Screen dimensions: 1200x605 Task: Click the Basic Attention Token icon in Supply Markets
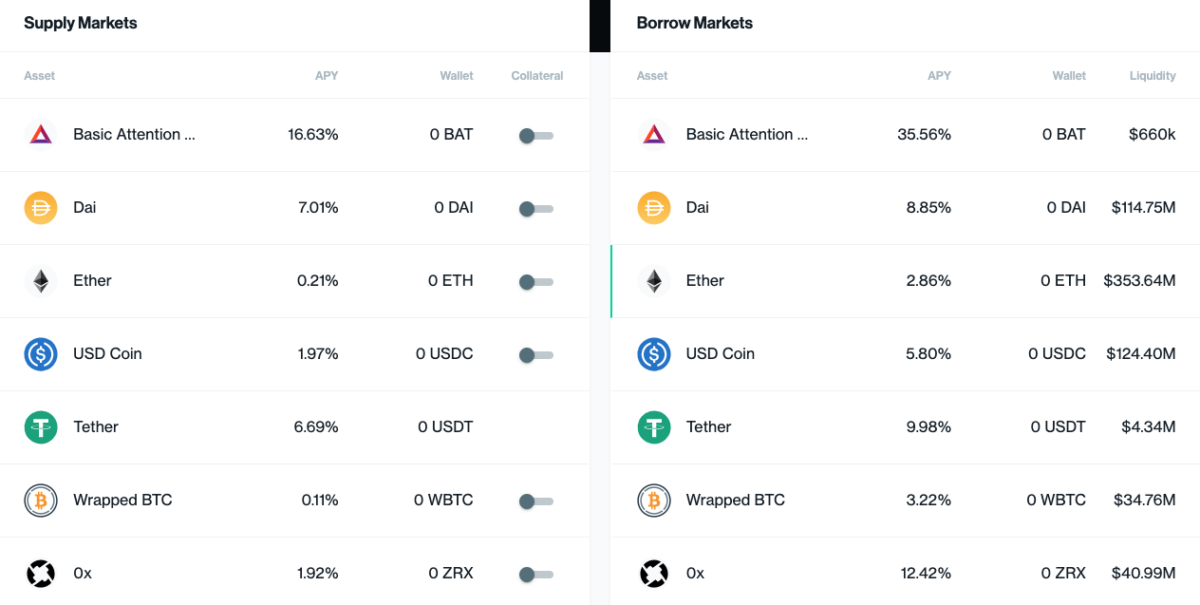click(x=41, y=134)
